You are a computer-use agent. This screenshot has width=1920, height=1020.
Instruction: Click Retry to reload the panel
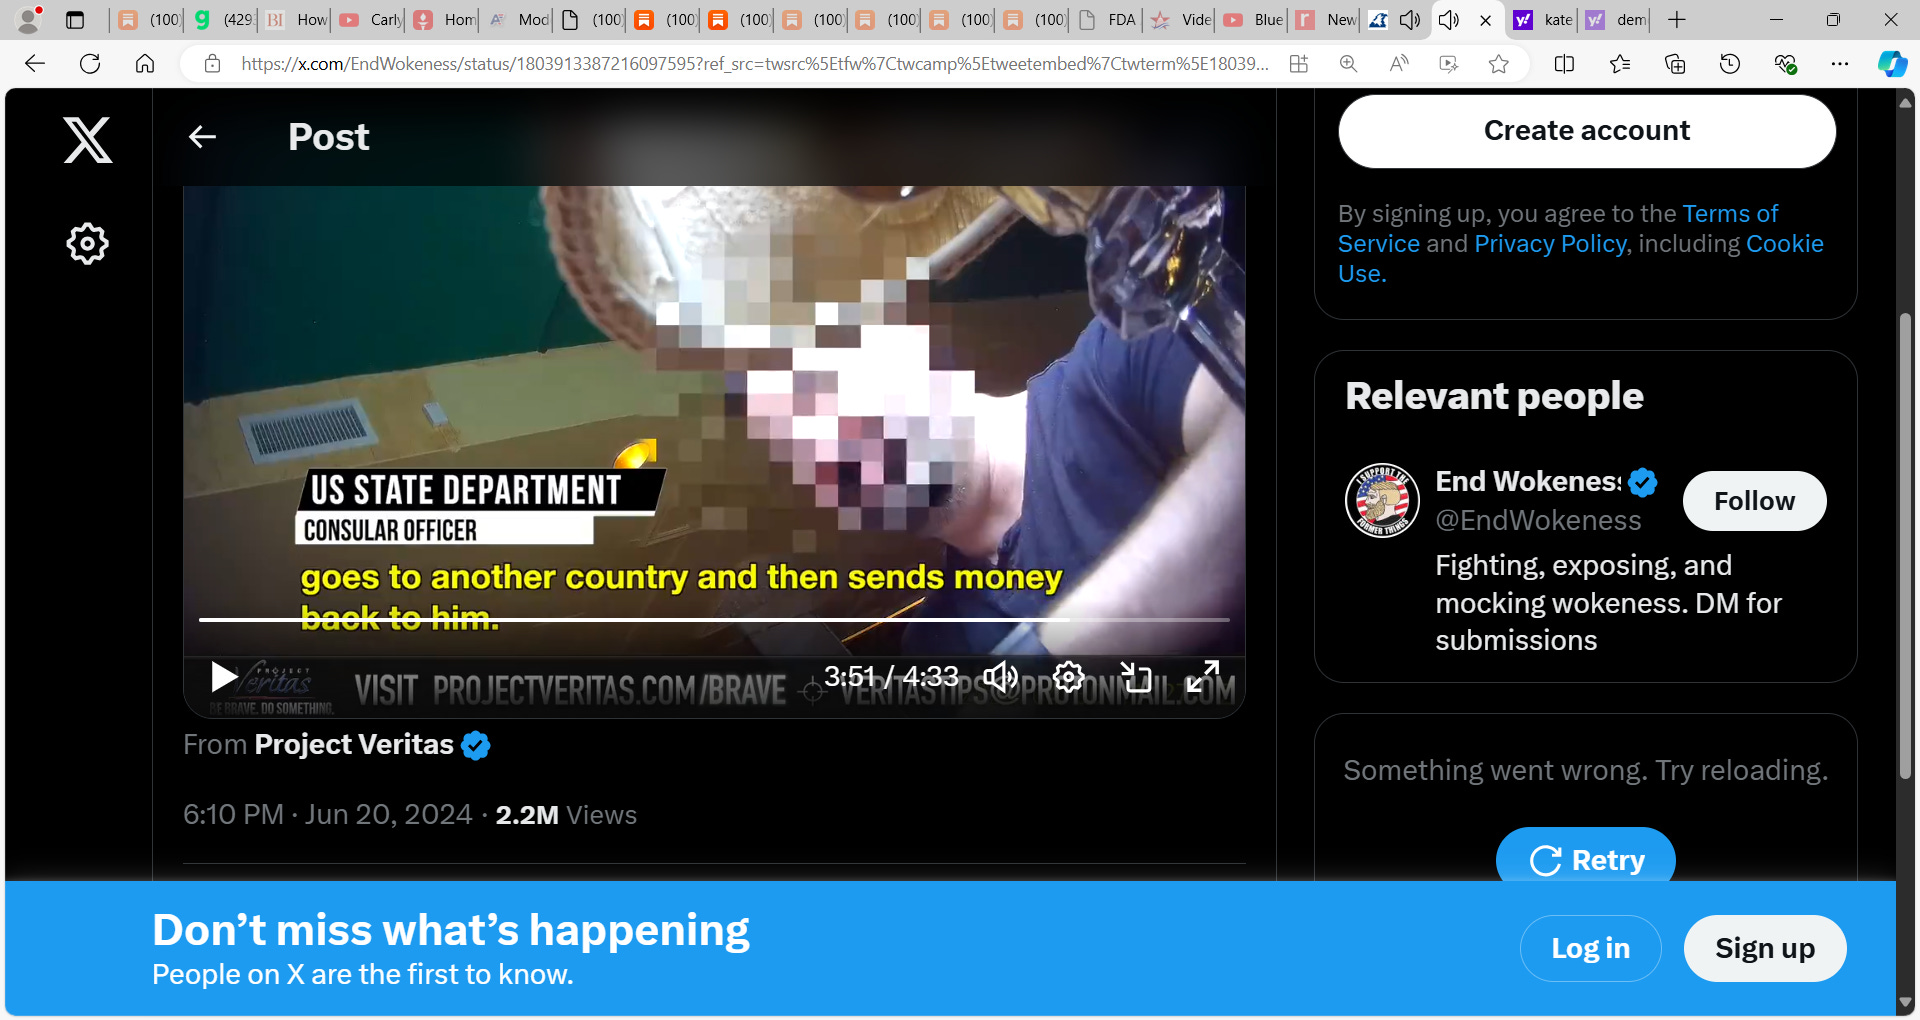click(1586, 859)
